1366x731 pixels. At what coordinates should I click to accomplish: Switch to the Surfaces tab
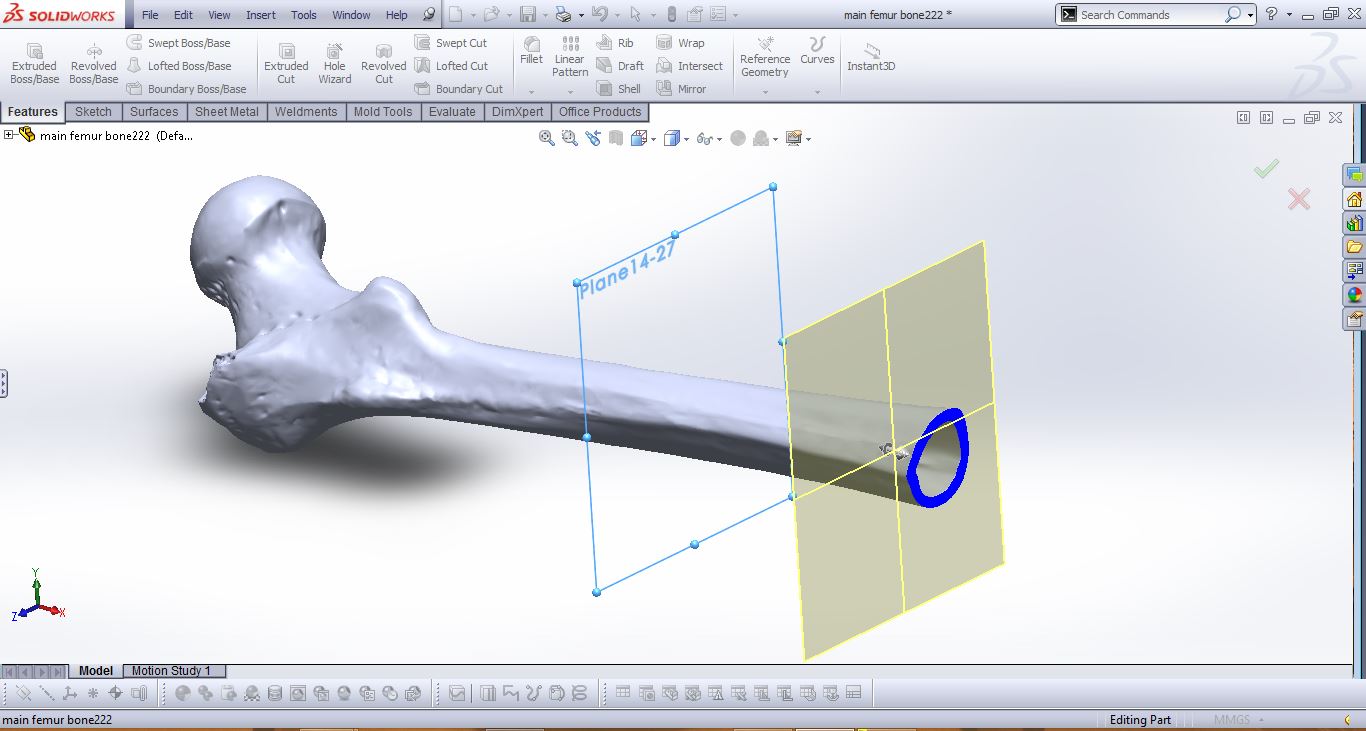click(x=154, y=112)
